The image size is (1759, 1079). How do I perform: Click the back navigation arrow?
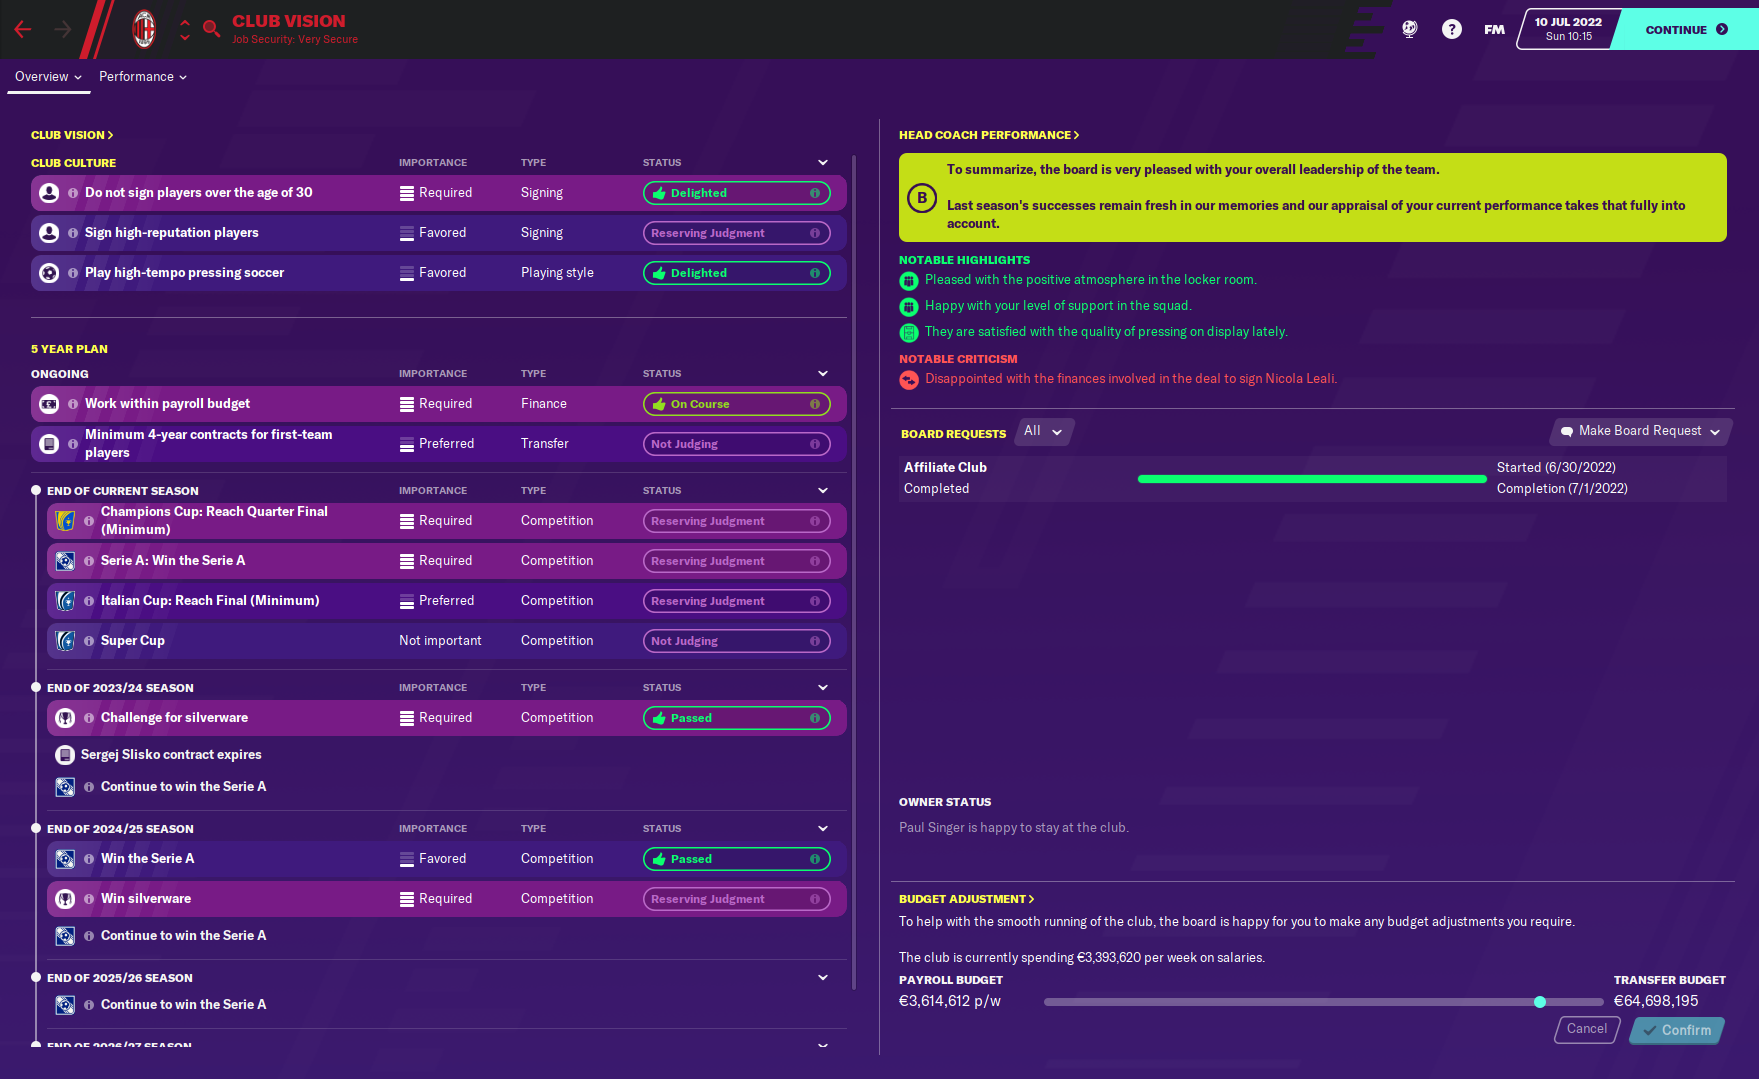pos(23,30)
